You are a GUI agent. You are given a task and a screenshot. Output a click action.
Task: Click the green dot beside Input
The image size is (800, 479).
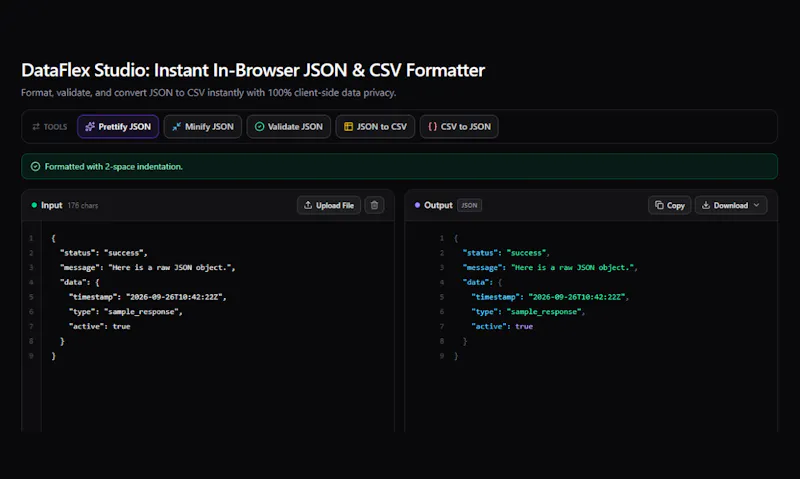(34, 205)
